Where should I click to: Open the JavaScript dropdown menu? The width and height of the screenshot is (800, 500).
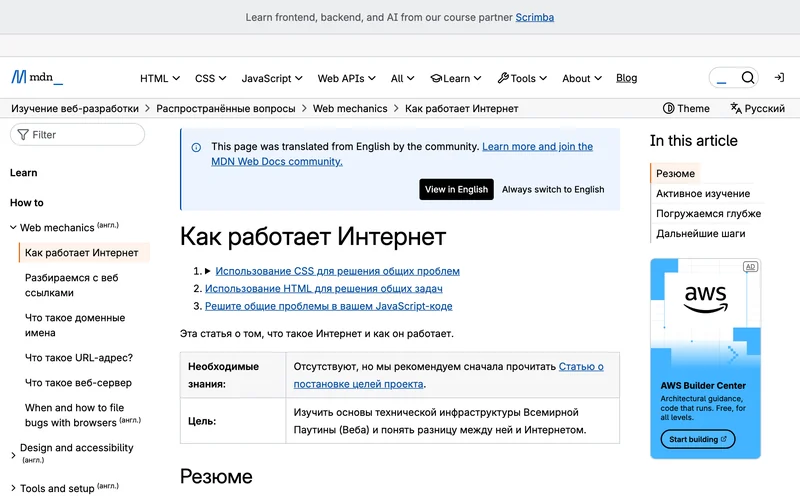(x=272, y=78)
